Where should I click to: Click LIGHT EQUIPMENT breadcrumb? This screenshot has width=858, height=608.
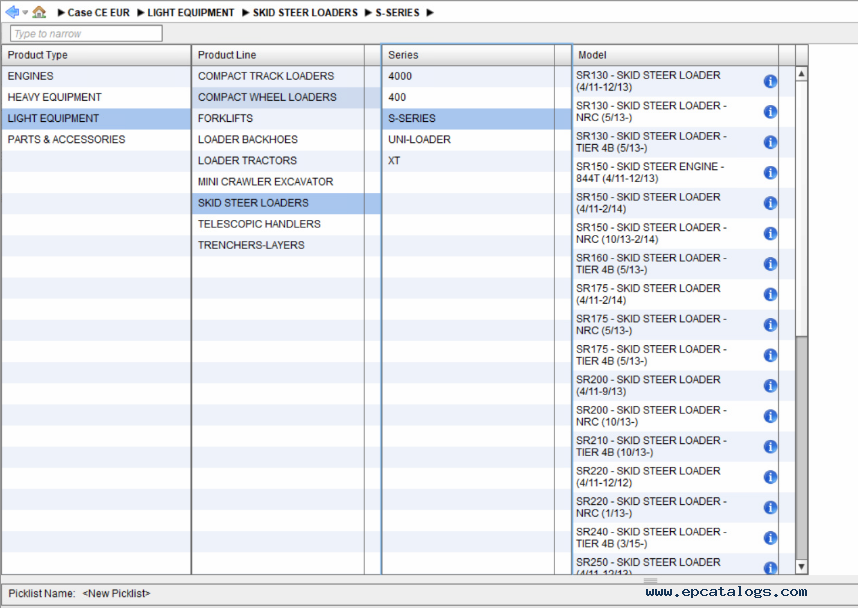(190, 13)
